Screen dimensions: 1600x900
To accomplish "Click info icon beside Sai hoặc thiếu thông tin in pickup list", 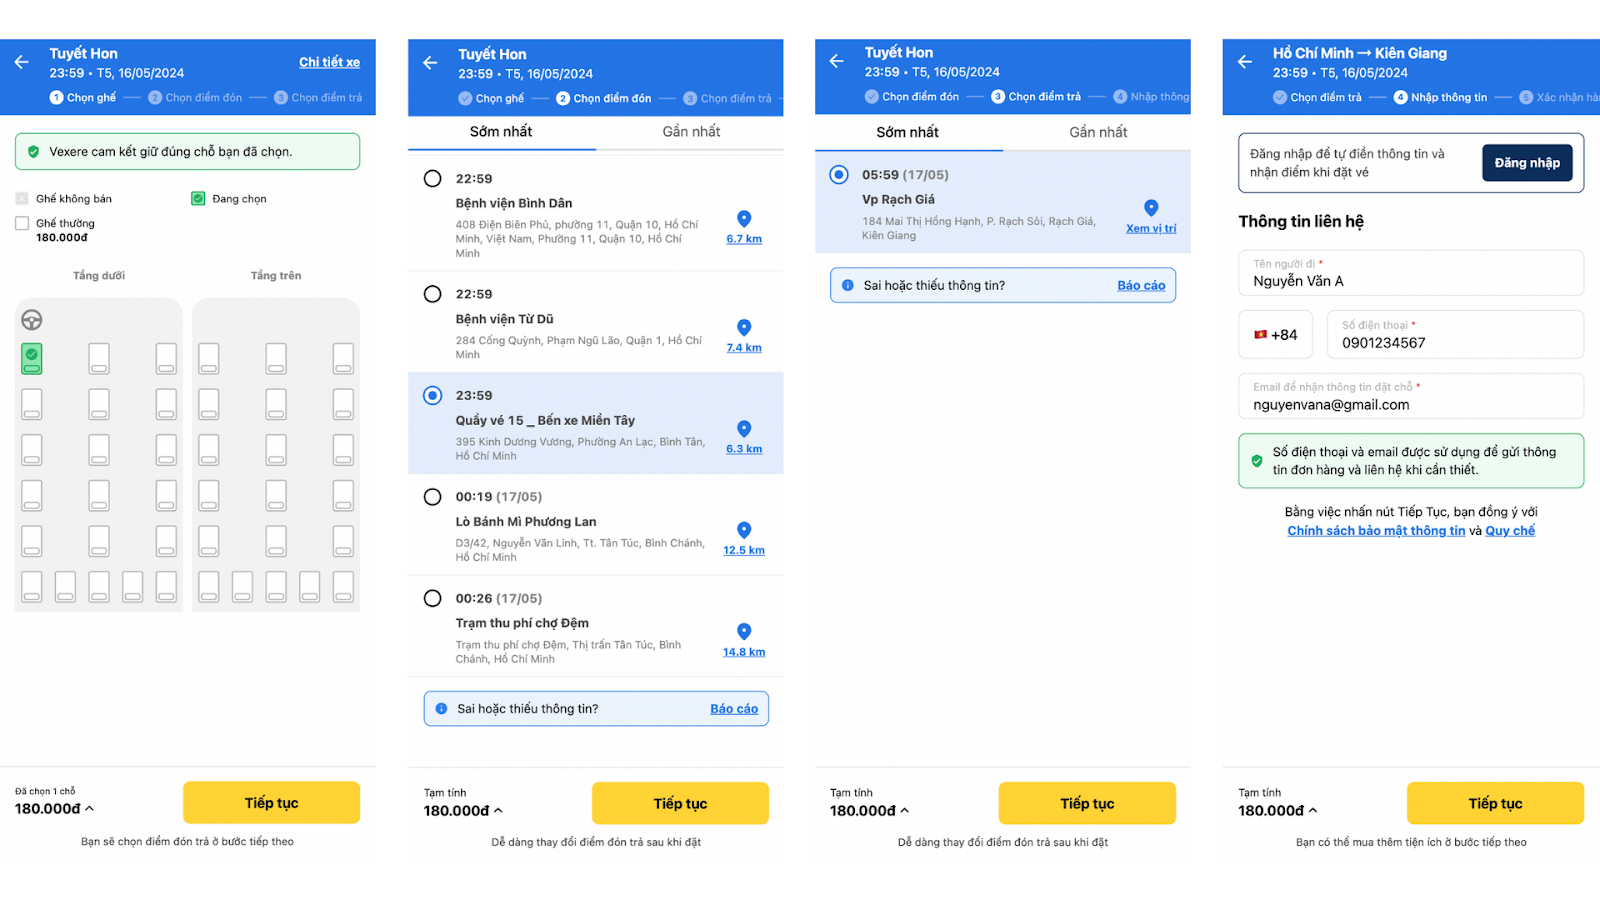I will click(441, 709).
